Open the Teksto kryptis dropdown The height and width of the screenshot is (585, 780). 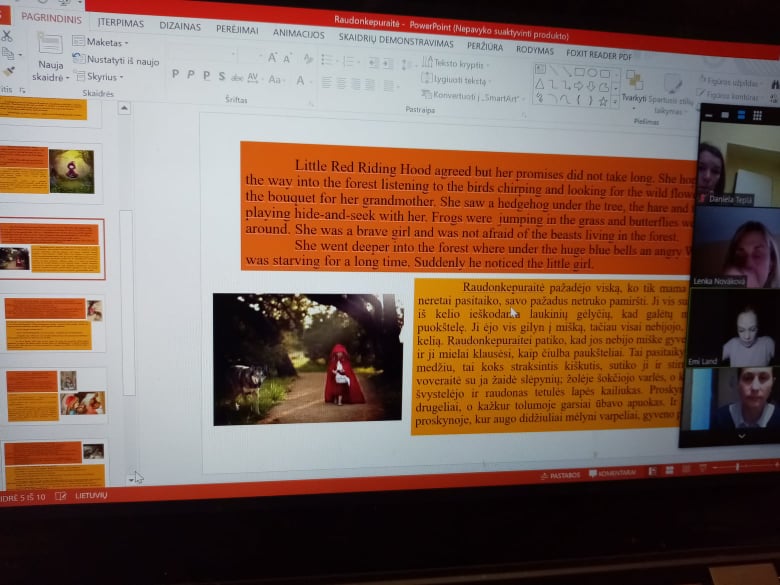[x=455, y=63]
